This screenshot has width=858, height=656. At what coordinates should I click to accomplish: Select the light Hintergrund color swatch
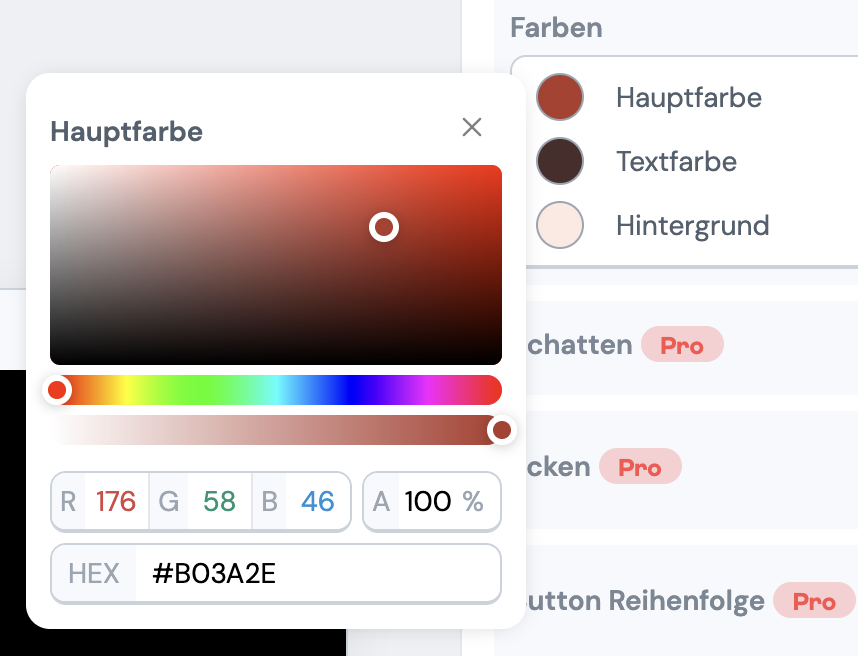click(x=560, y=225)
